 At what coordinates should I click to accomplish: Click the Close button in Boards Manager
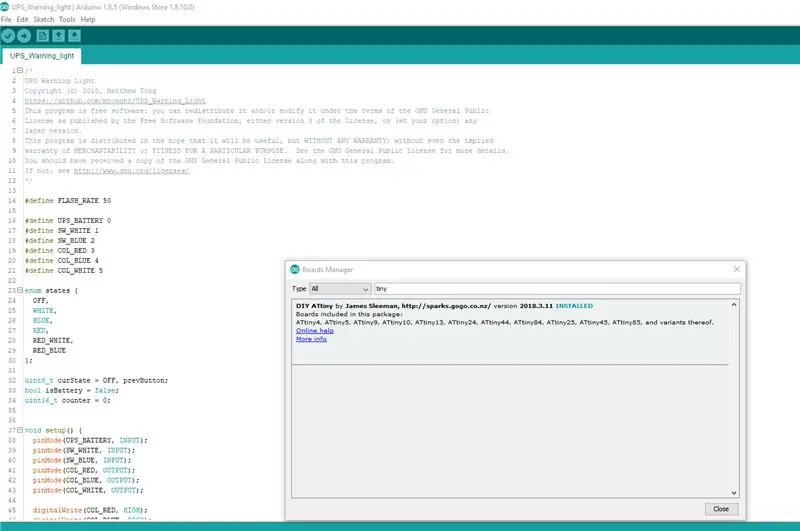point(721,509)
